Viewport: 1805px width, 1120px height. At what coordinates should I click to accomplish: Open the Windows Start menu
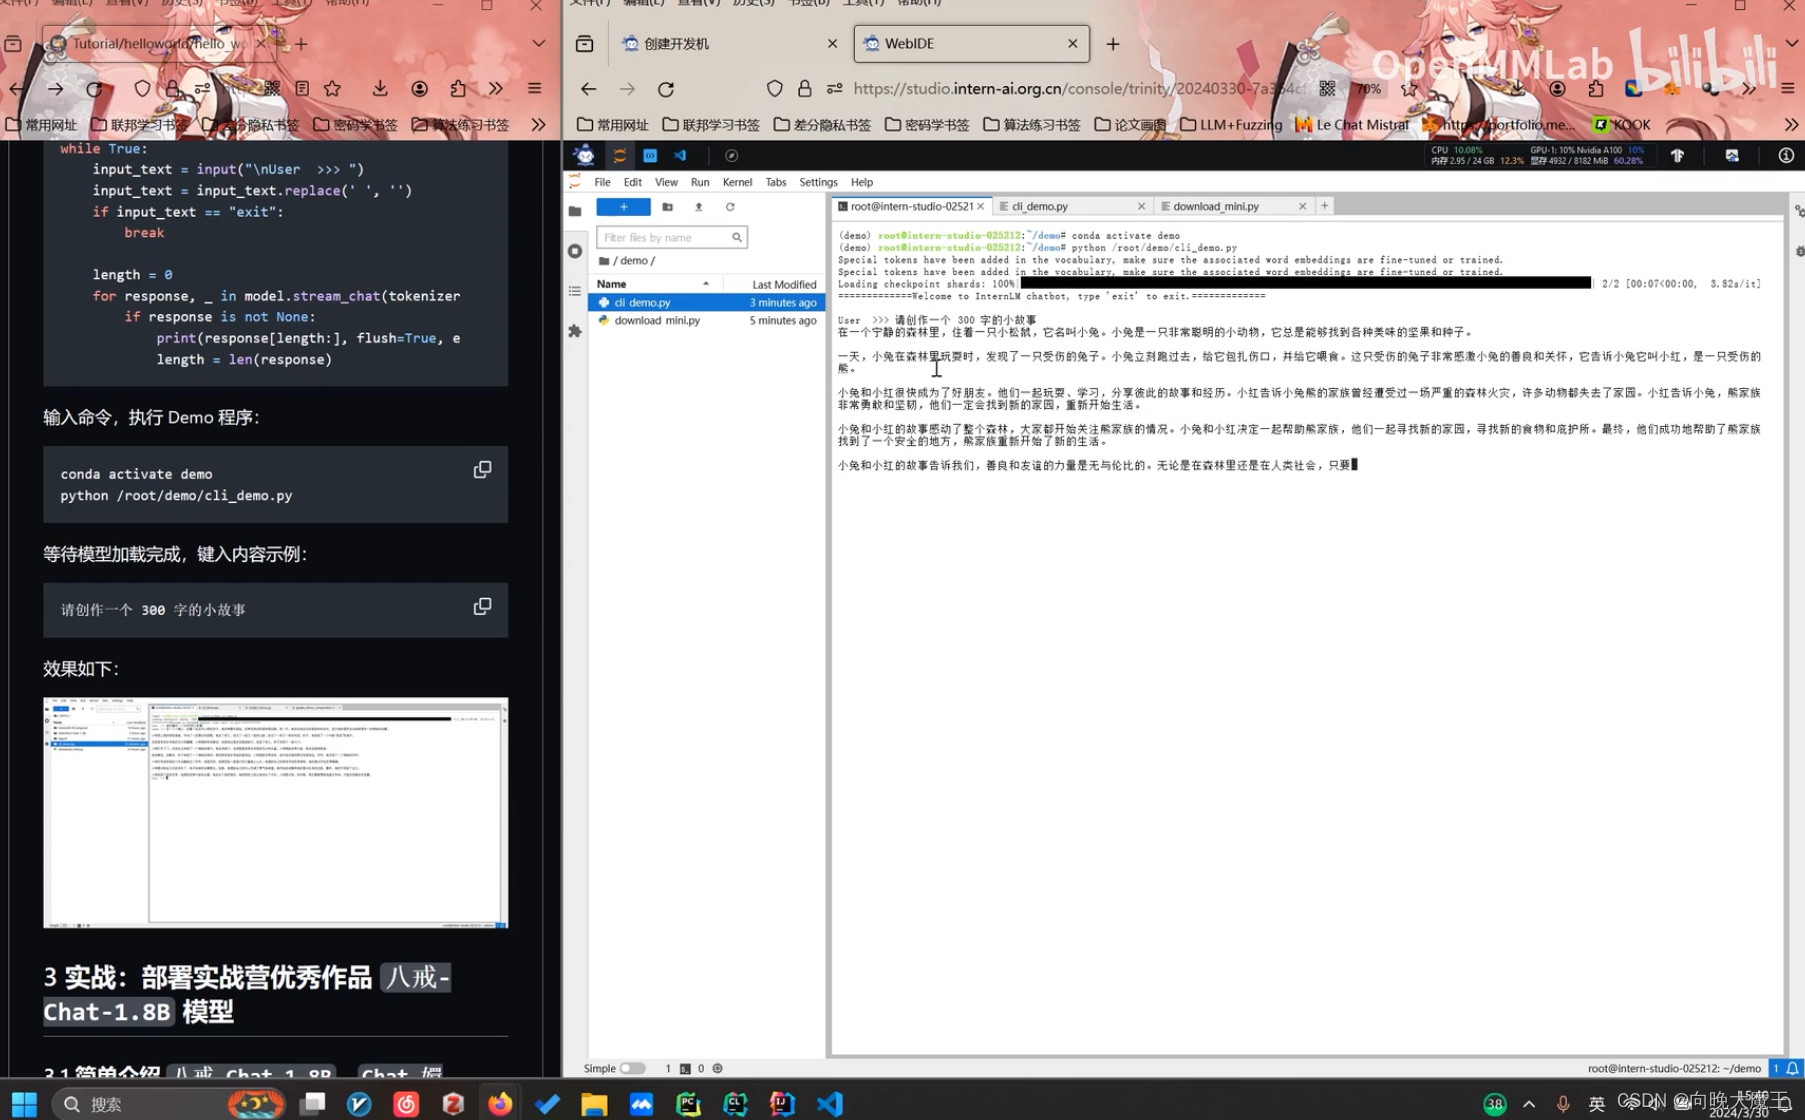[x=24, y=1104]
